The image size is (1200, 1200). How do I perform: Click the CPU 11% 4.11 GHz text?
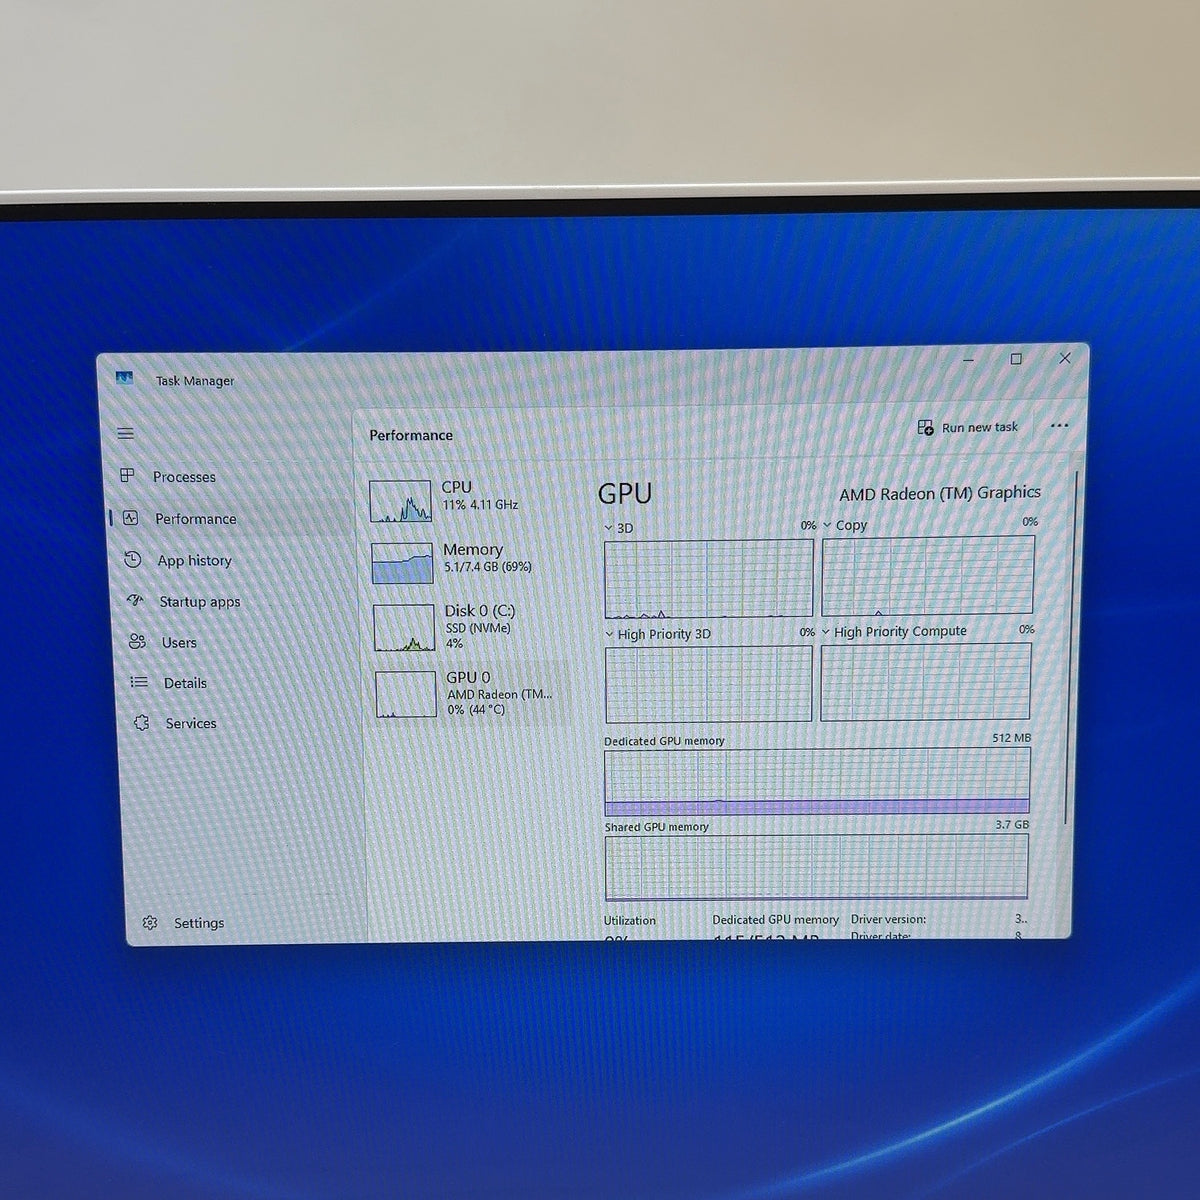point(480,505)
